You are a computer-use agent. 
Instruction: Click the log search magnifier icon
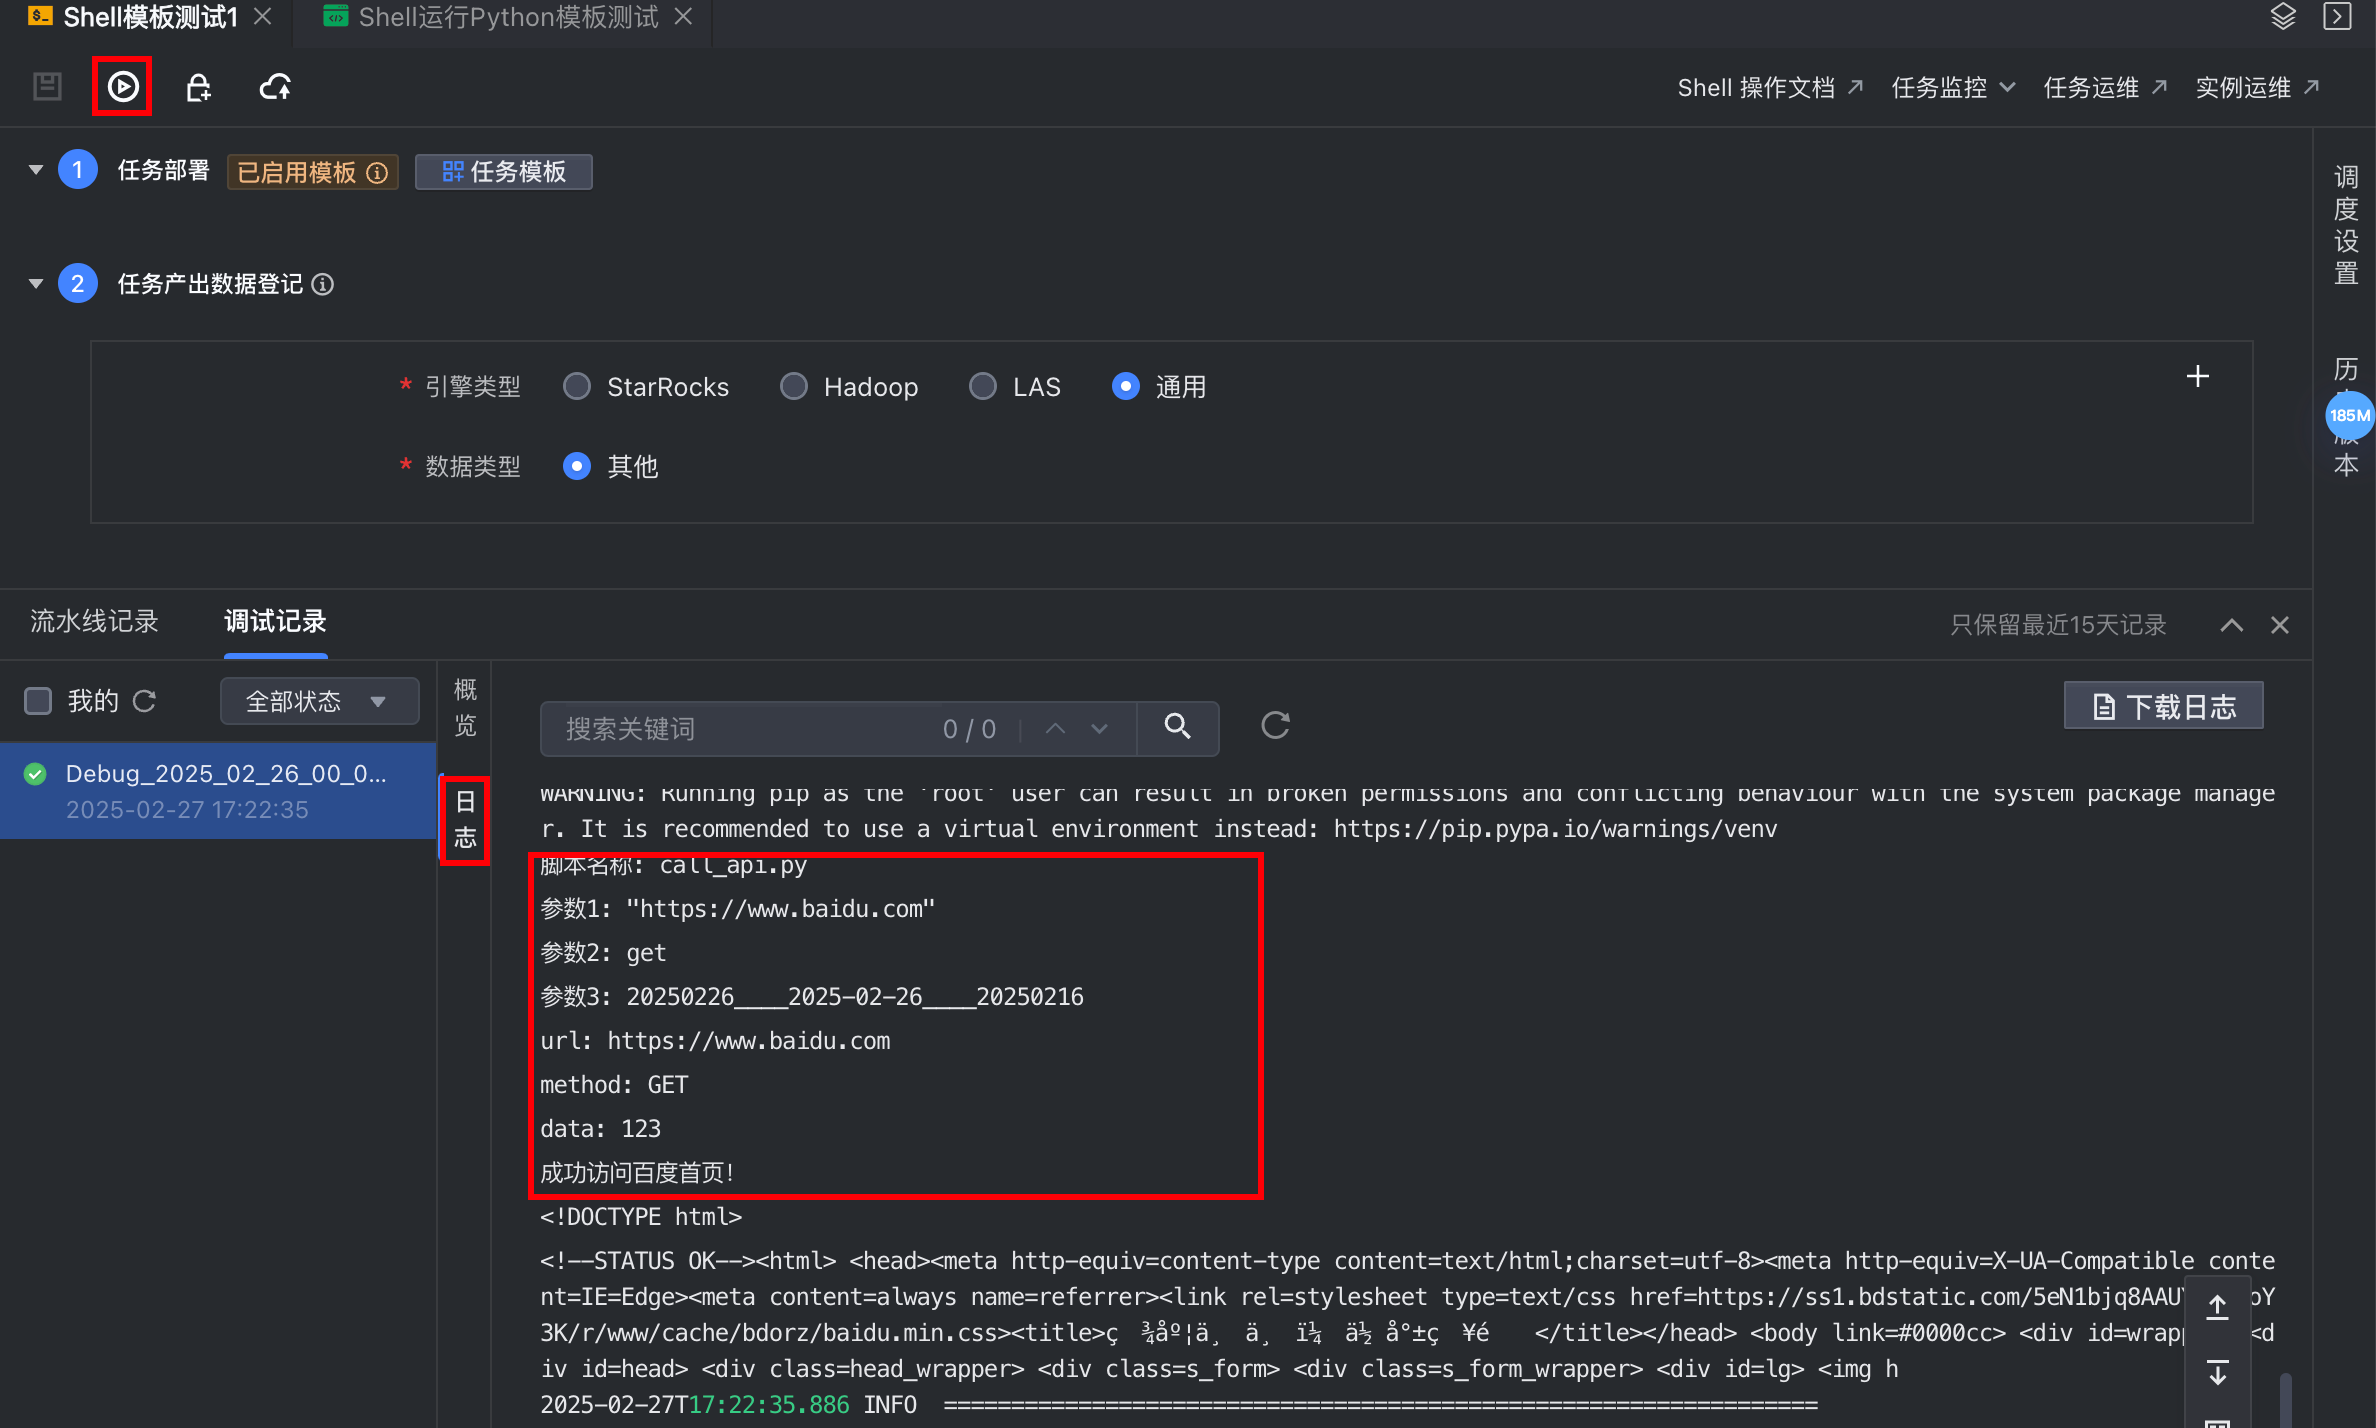tap(1177, 727)
